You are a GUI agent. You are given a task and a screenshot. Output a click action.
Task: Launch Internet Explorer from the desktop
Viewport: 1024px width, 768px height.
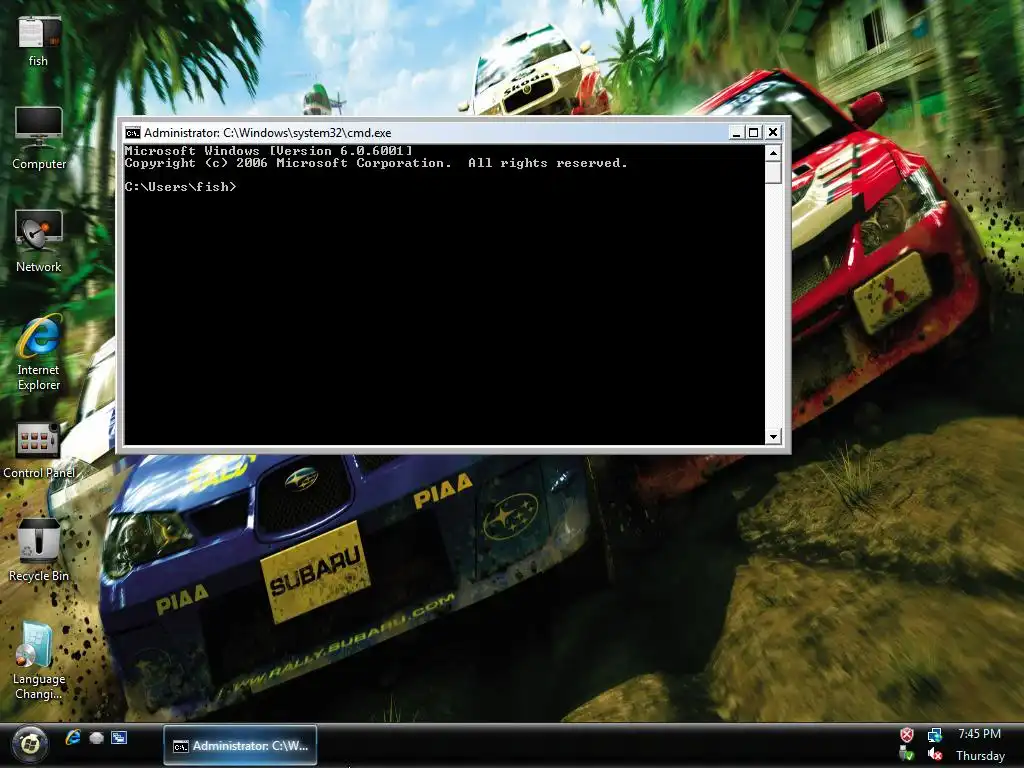[39, 352]
